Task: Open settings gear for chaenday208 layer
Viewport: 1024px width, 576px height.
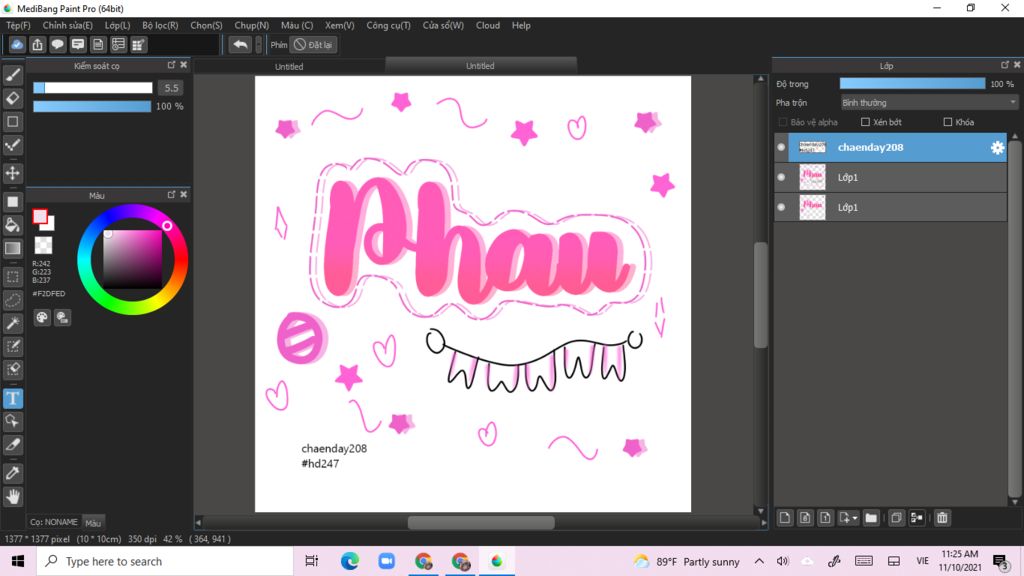Action: tap(997, 148)
